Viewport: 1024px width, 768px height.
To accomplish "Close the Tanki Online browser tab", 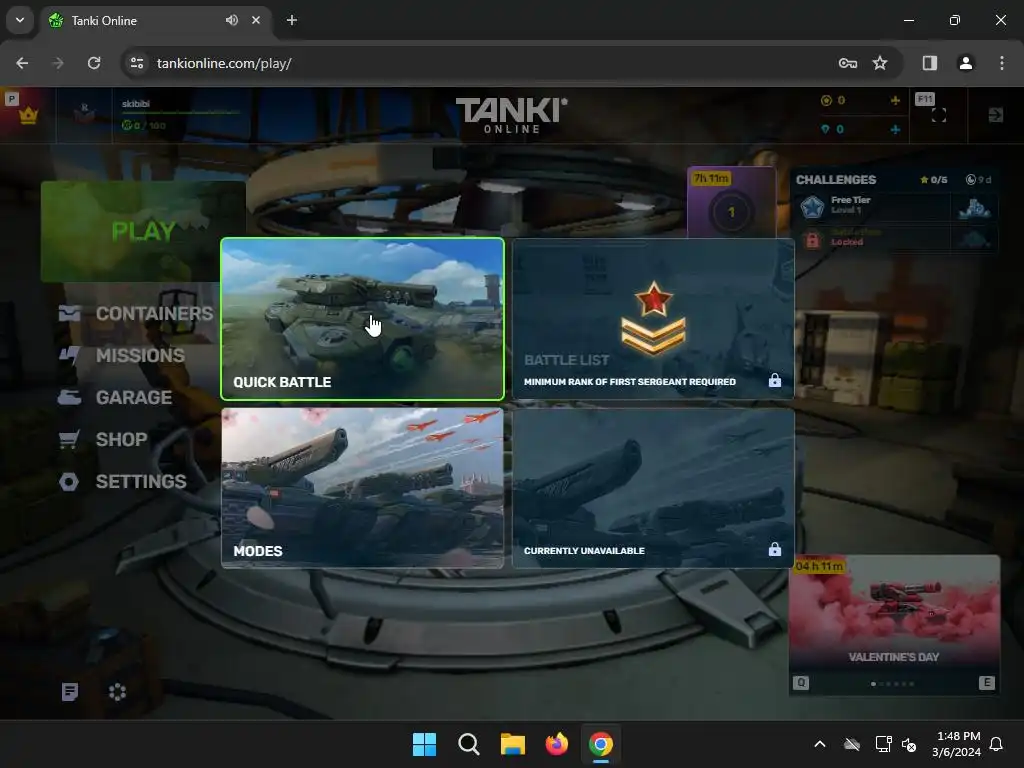I will point(256,20).
